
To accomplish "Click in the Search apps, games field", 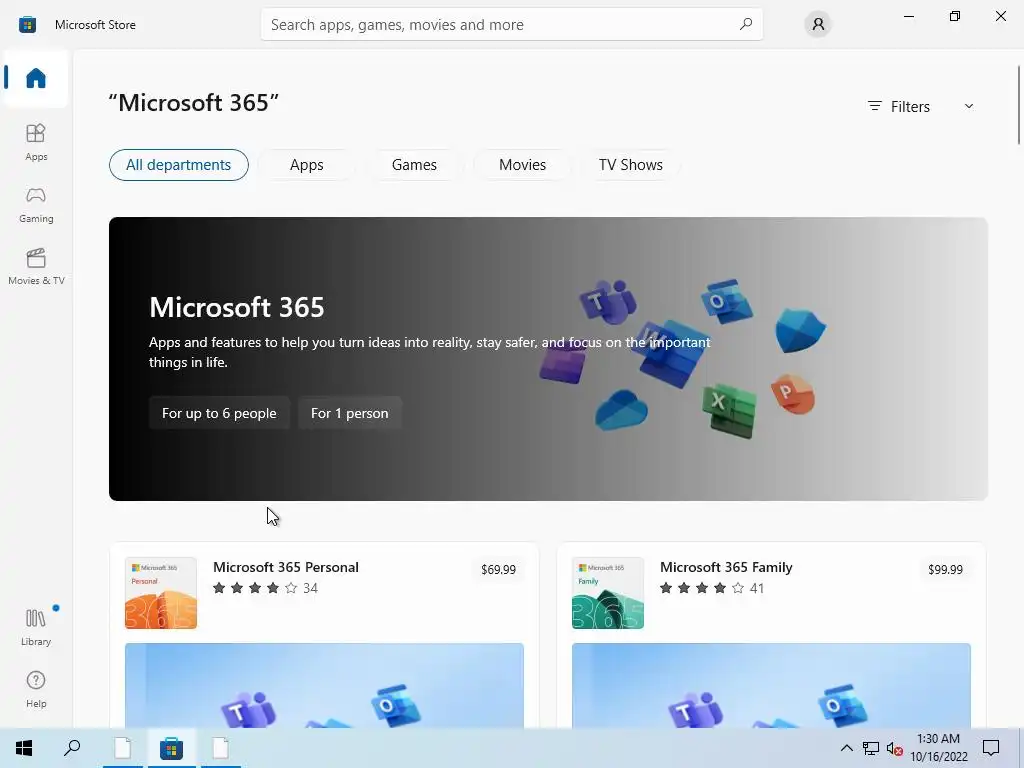I will [x=511, y=24].
